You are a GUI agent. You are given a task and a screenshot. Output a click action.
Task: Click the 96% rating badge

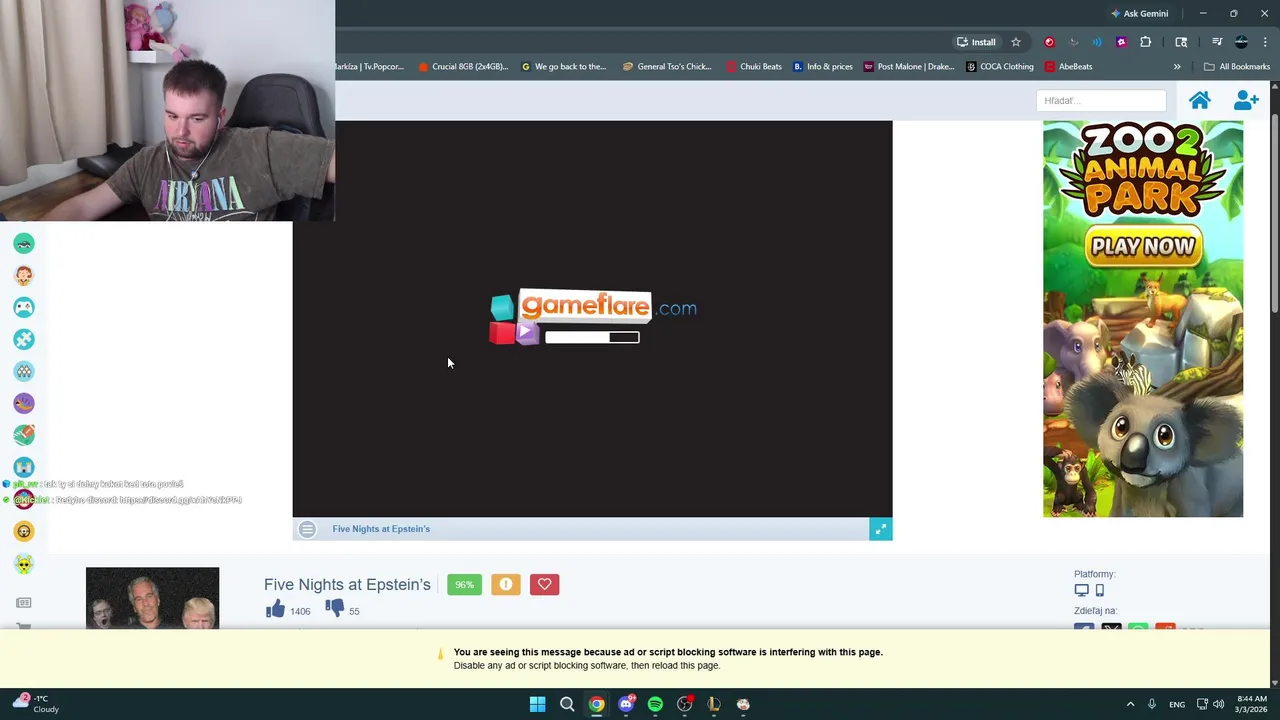pos(464,585)
